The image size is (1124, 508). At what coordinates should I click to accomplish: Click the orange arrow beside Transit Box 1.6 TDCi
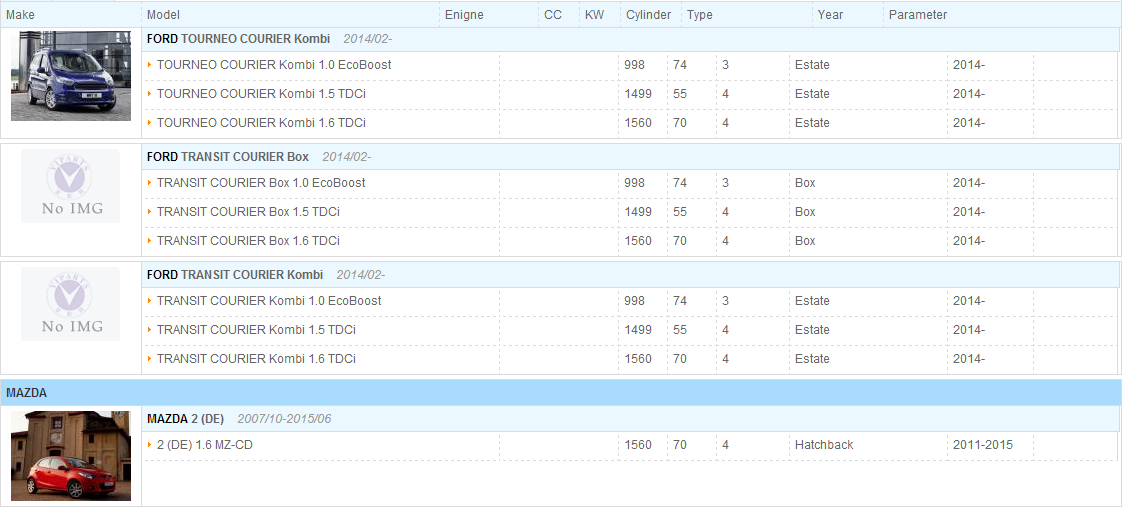click(150, 241)
